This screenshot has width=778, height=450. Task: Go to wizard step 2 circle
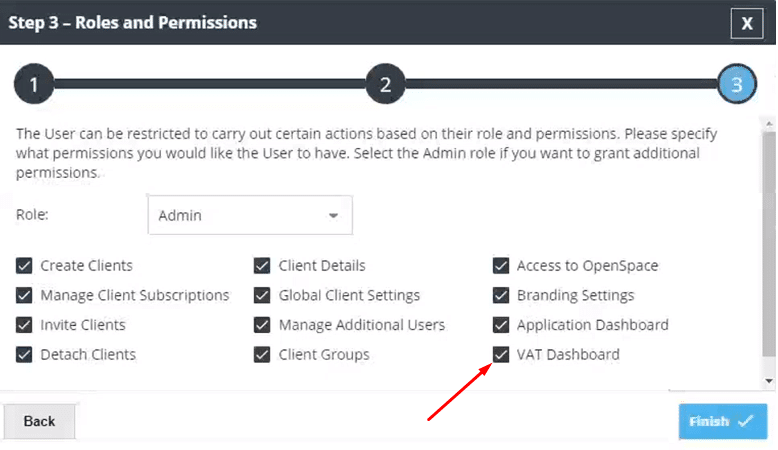[x=385, y=85]
